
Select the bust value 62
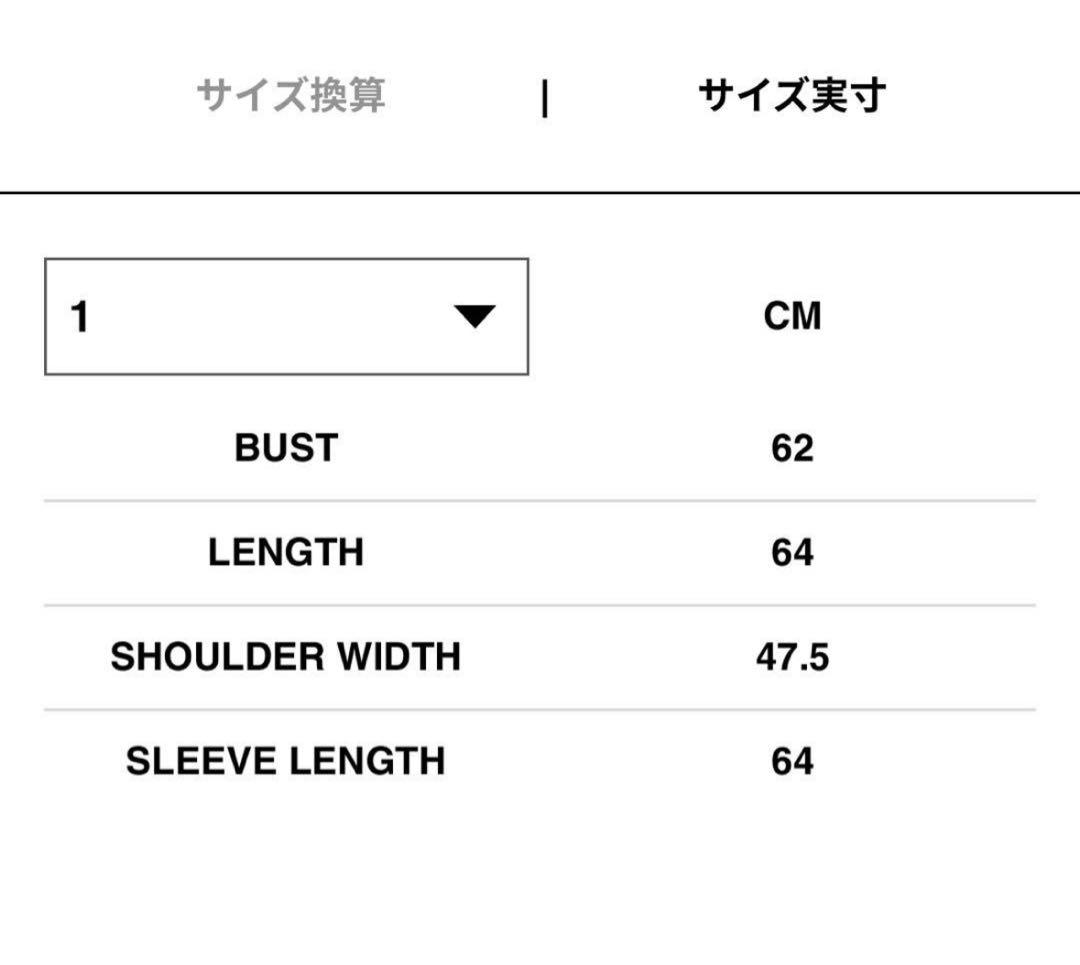[790, 447]
